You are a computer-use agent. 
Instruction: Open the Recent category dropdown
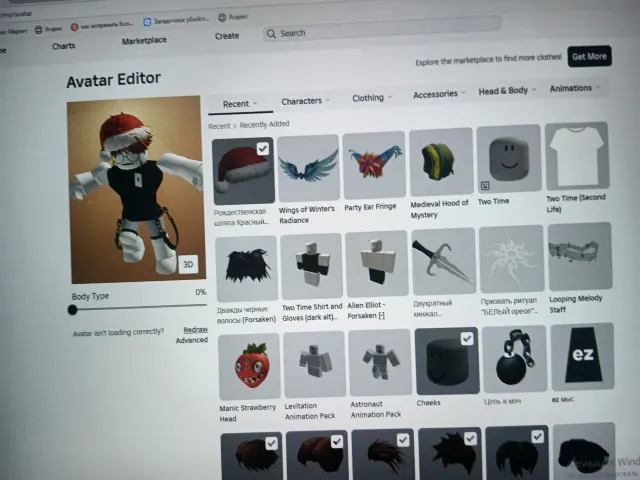[240, 104]
